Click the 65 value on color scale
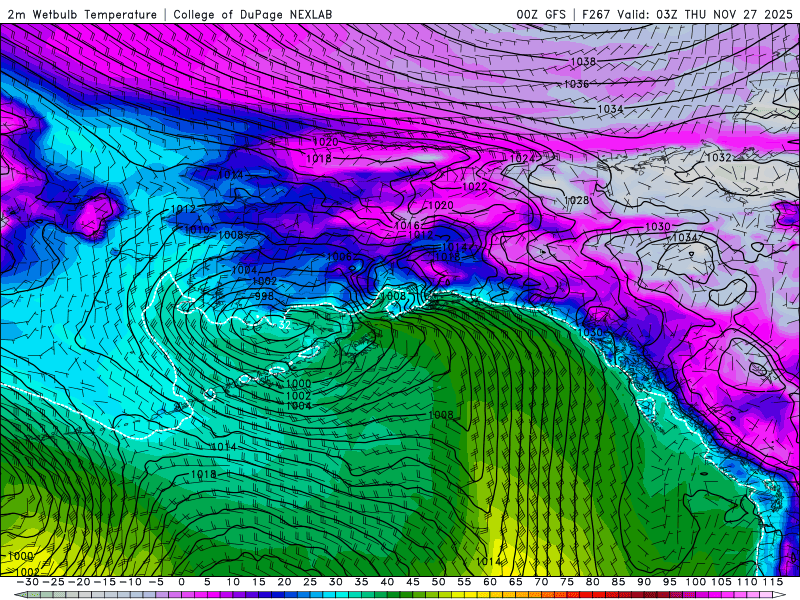This screenshot has height=600, width=800. 515,582
